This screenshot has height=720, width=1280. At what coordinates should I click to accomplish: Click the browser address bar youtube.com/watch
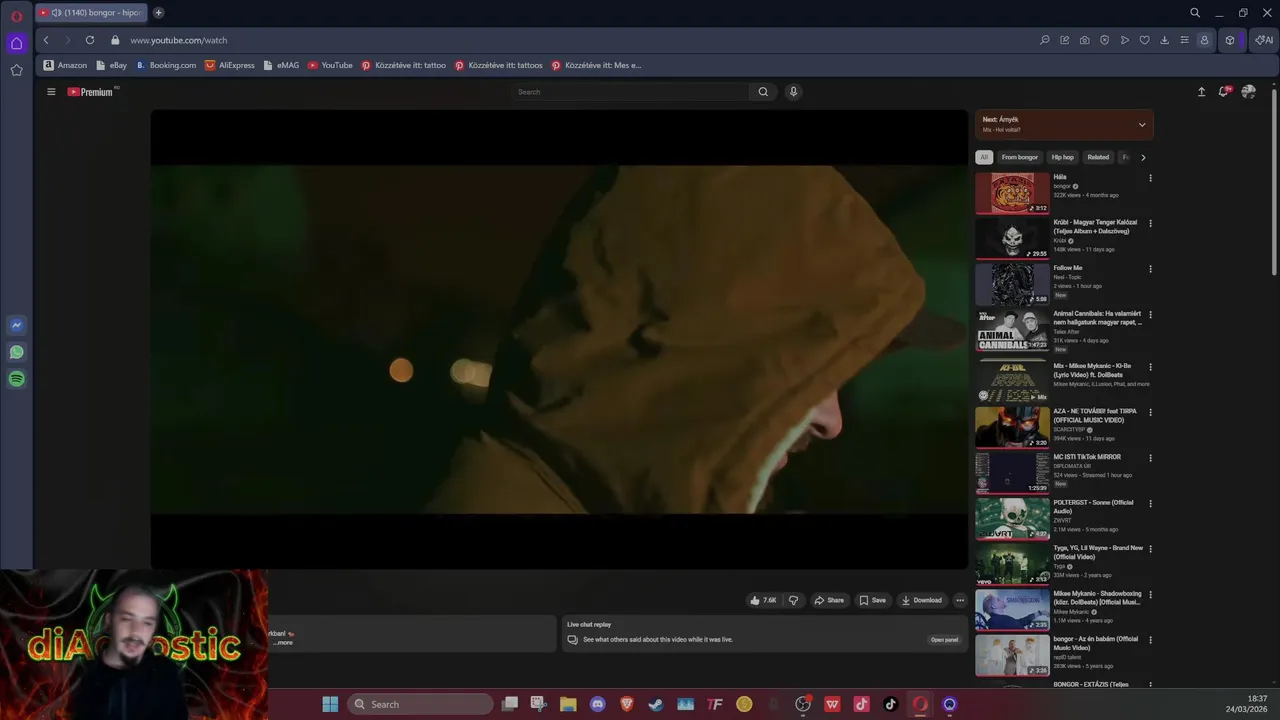click(x=178, y=40)
